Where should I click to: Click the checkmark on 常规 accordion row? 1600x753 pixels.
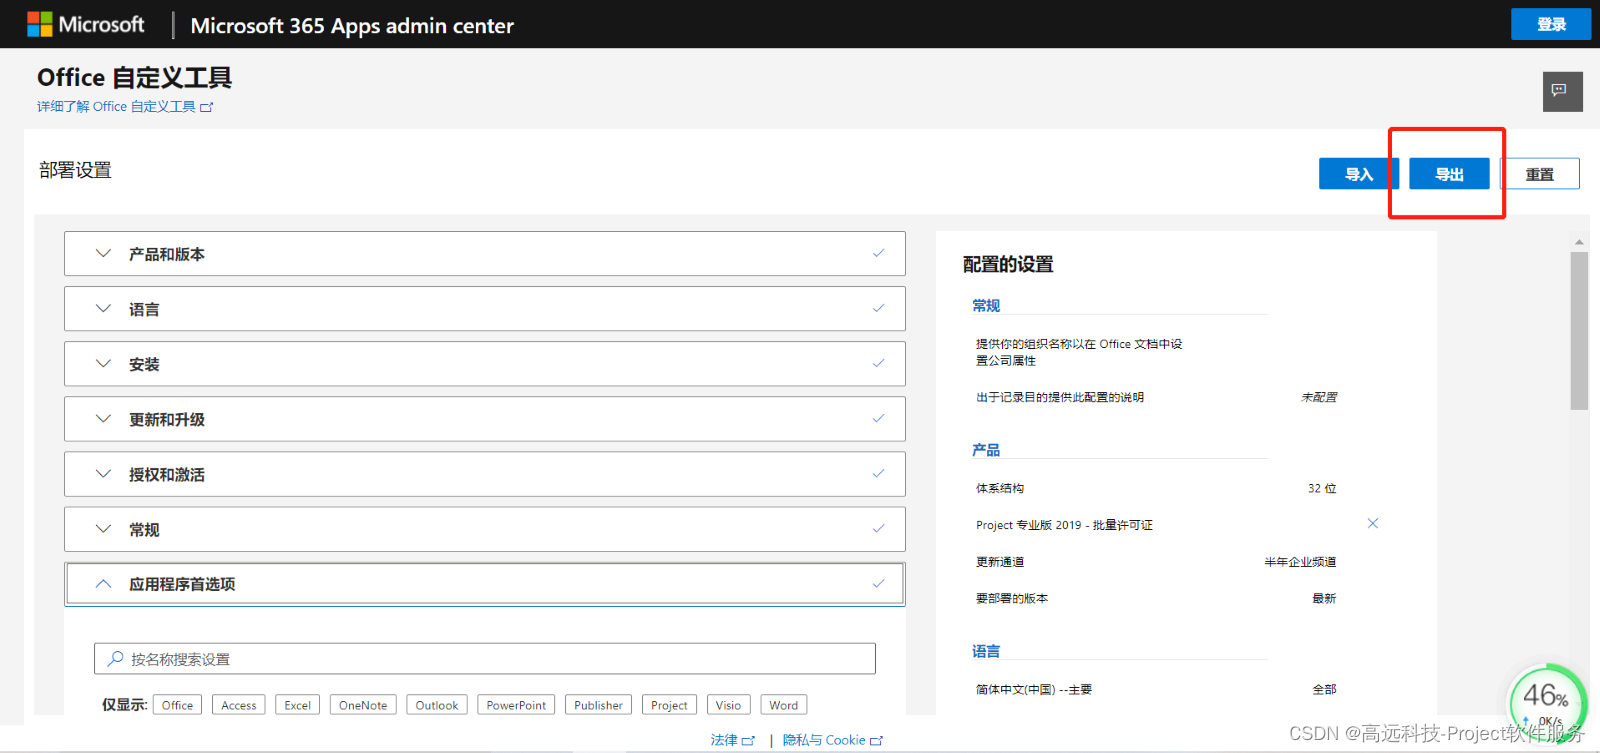(x=878, y=528)
